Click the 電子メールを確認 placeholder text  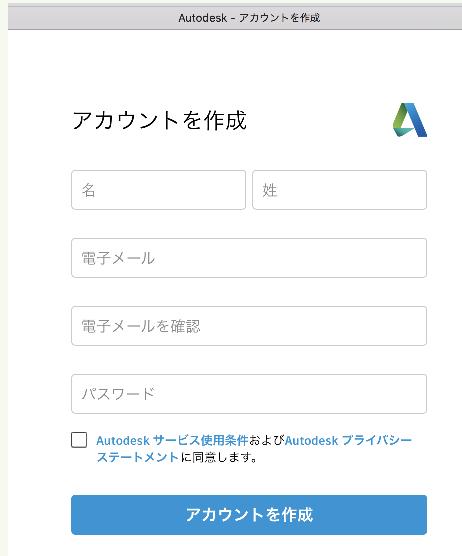click(141, 326)
